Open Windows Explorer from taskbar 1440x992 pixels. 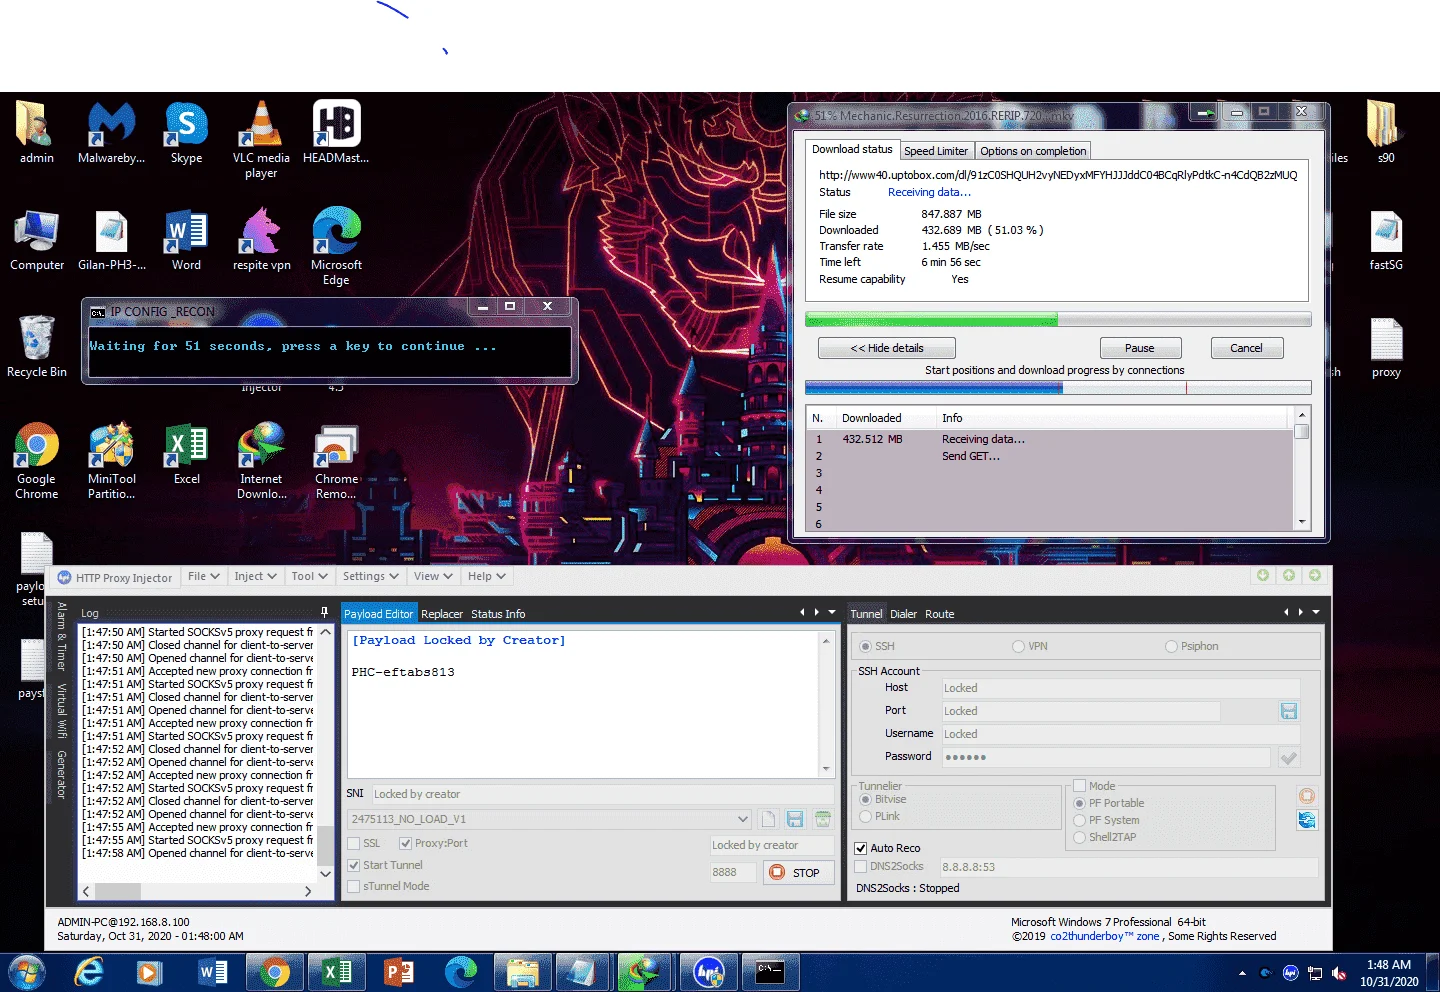pyautogui.click(x=522, y=972)
